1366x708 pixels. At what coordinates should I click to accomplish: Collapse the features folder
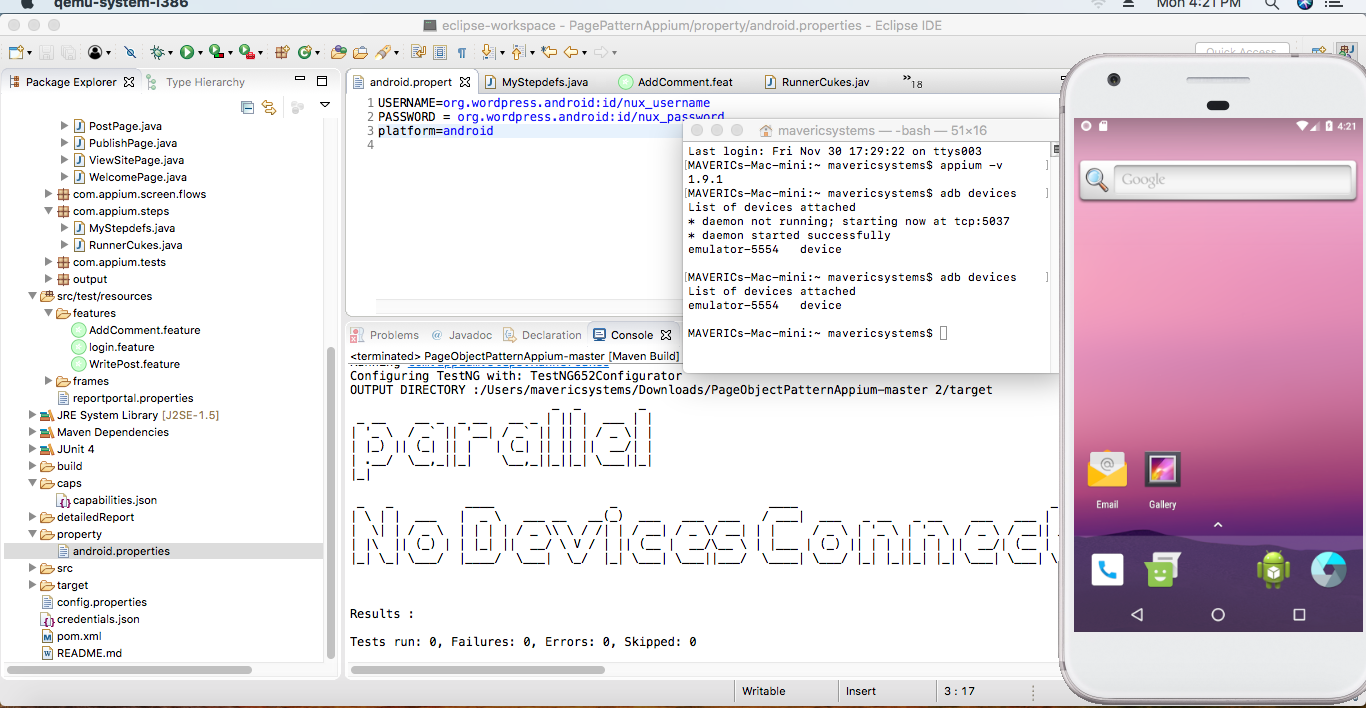coord(48,313)
